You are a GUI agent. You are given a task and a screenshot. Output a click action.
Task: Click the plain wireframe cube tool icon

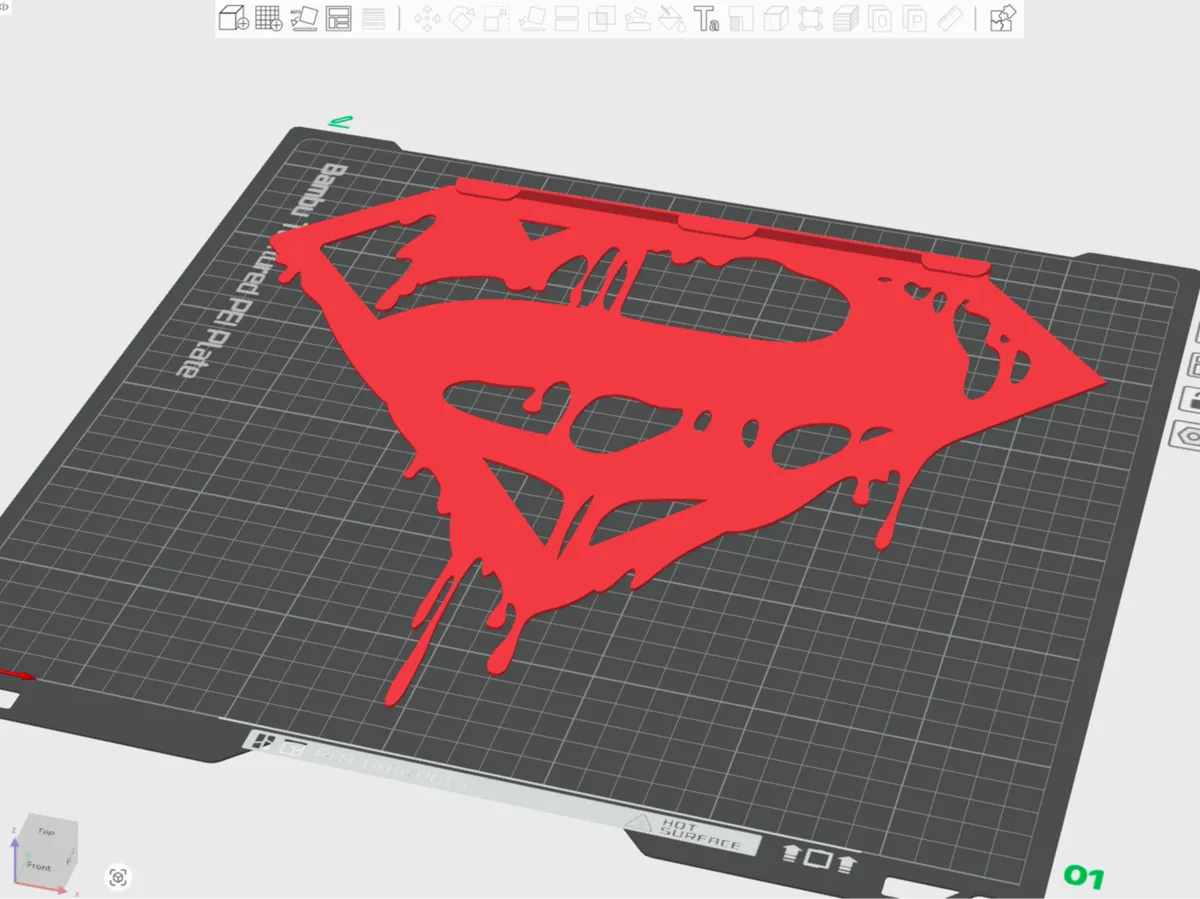[776, 18]
